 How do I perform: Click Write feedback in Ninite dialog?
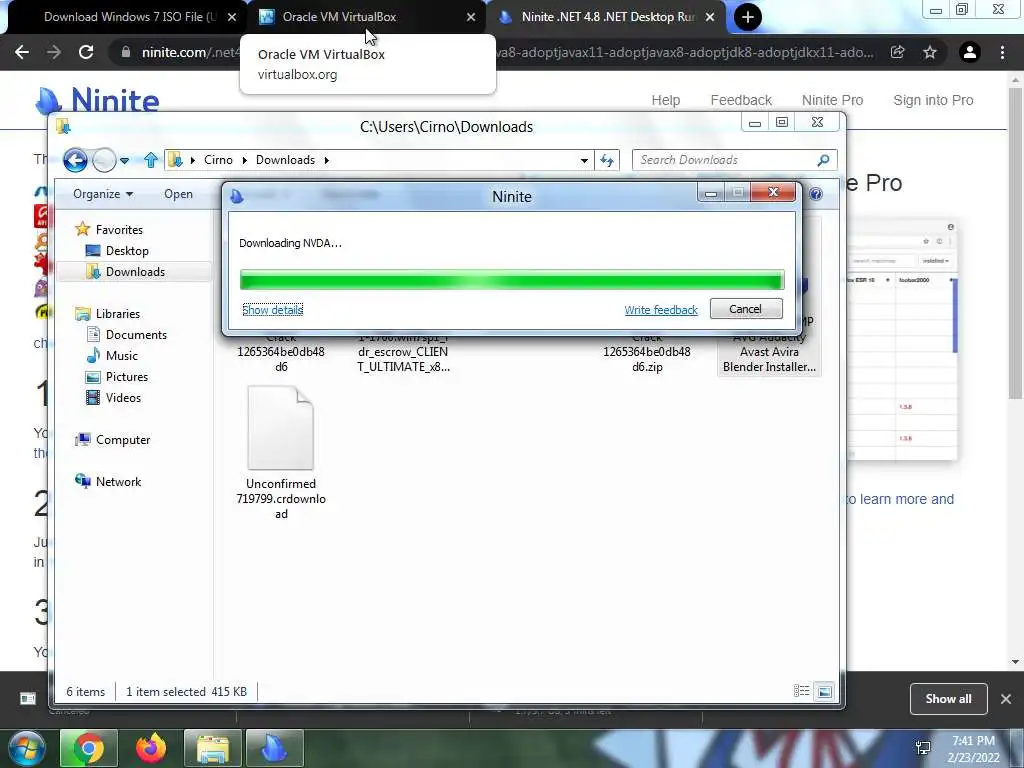[x=661, y=310]
